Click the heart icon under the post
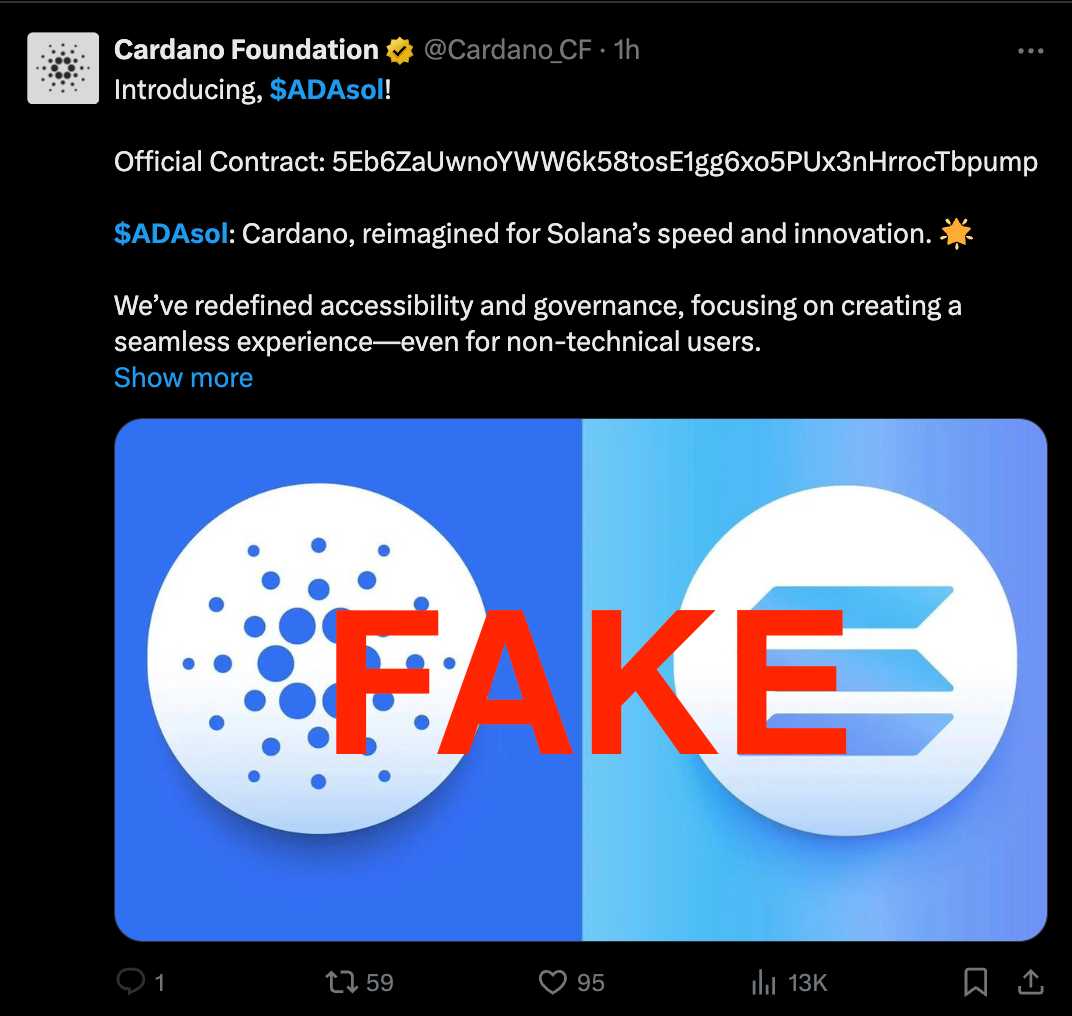 click(x=553, y=982)
